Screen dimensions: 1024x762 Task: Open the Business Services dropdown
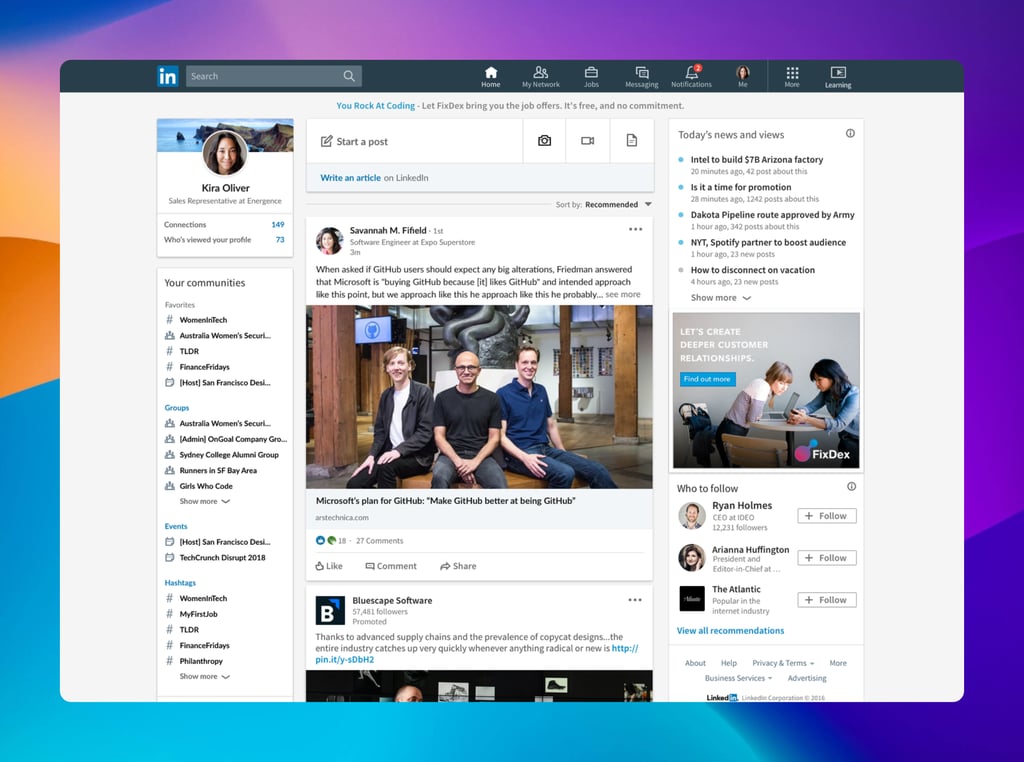click(x=738, y=678)
